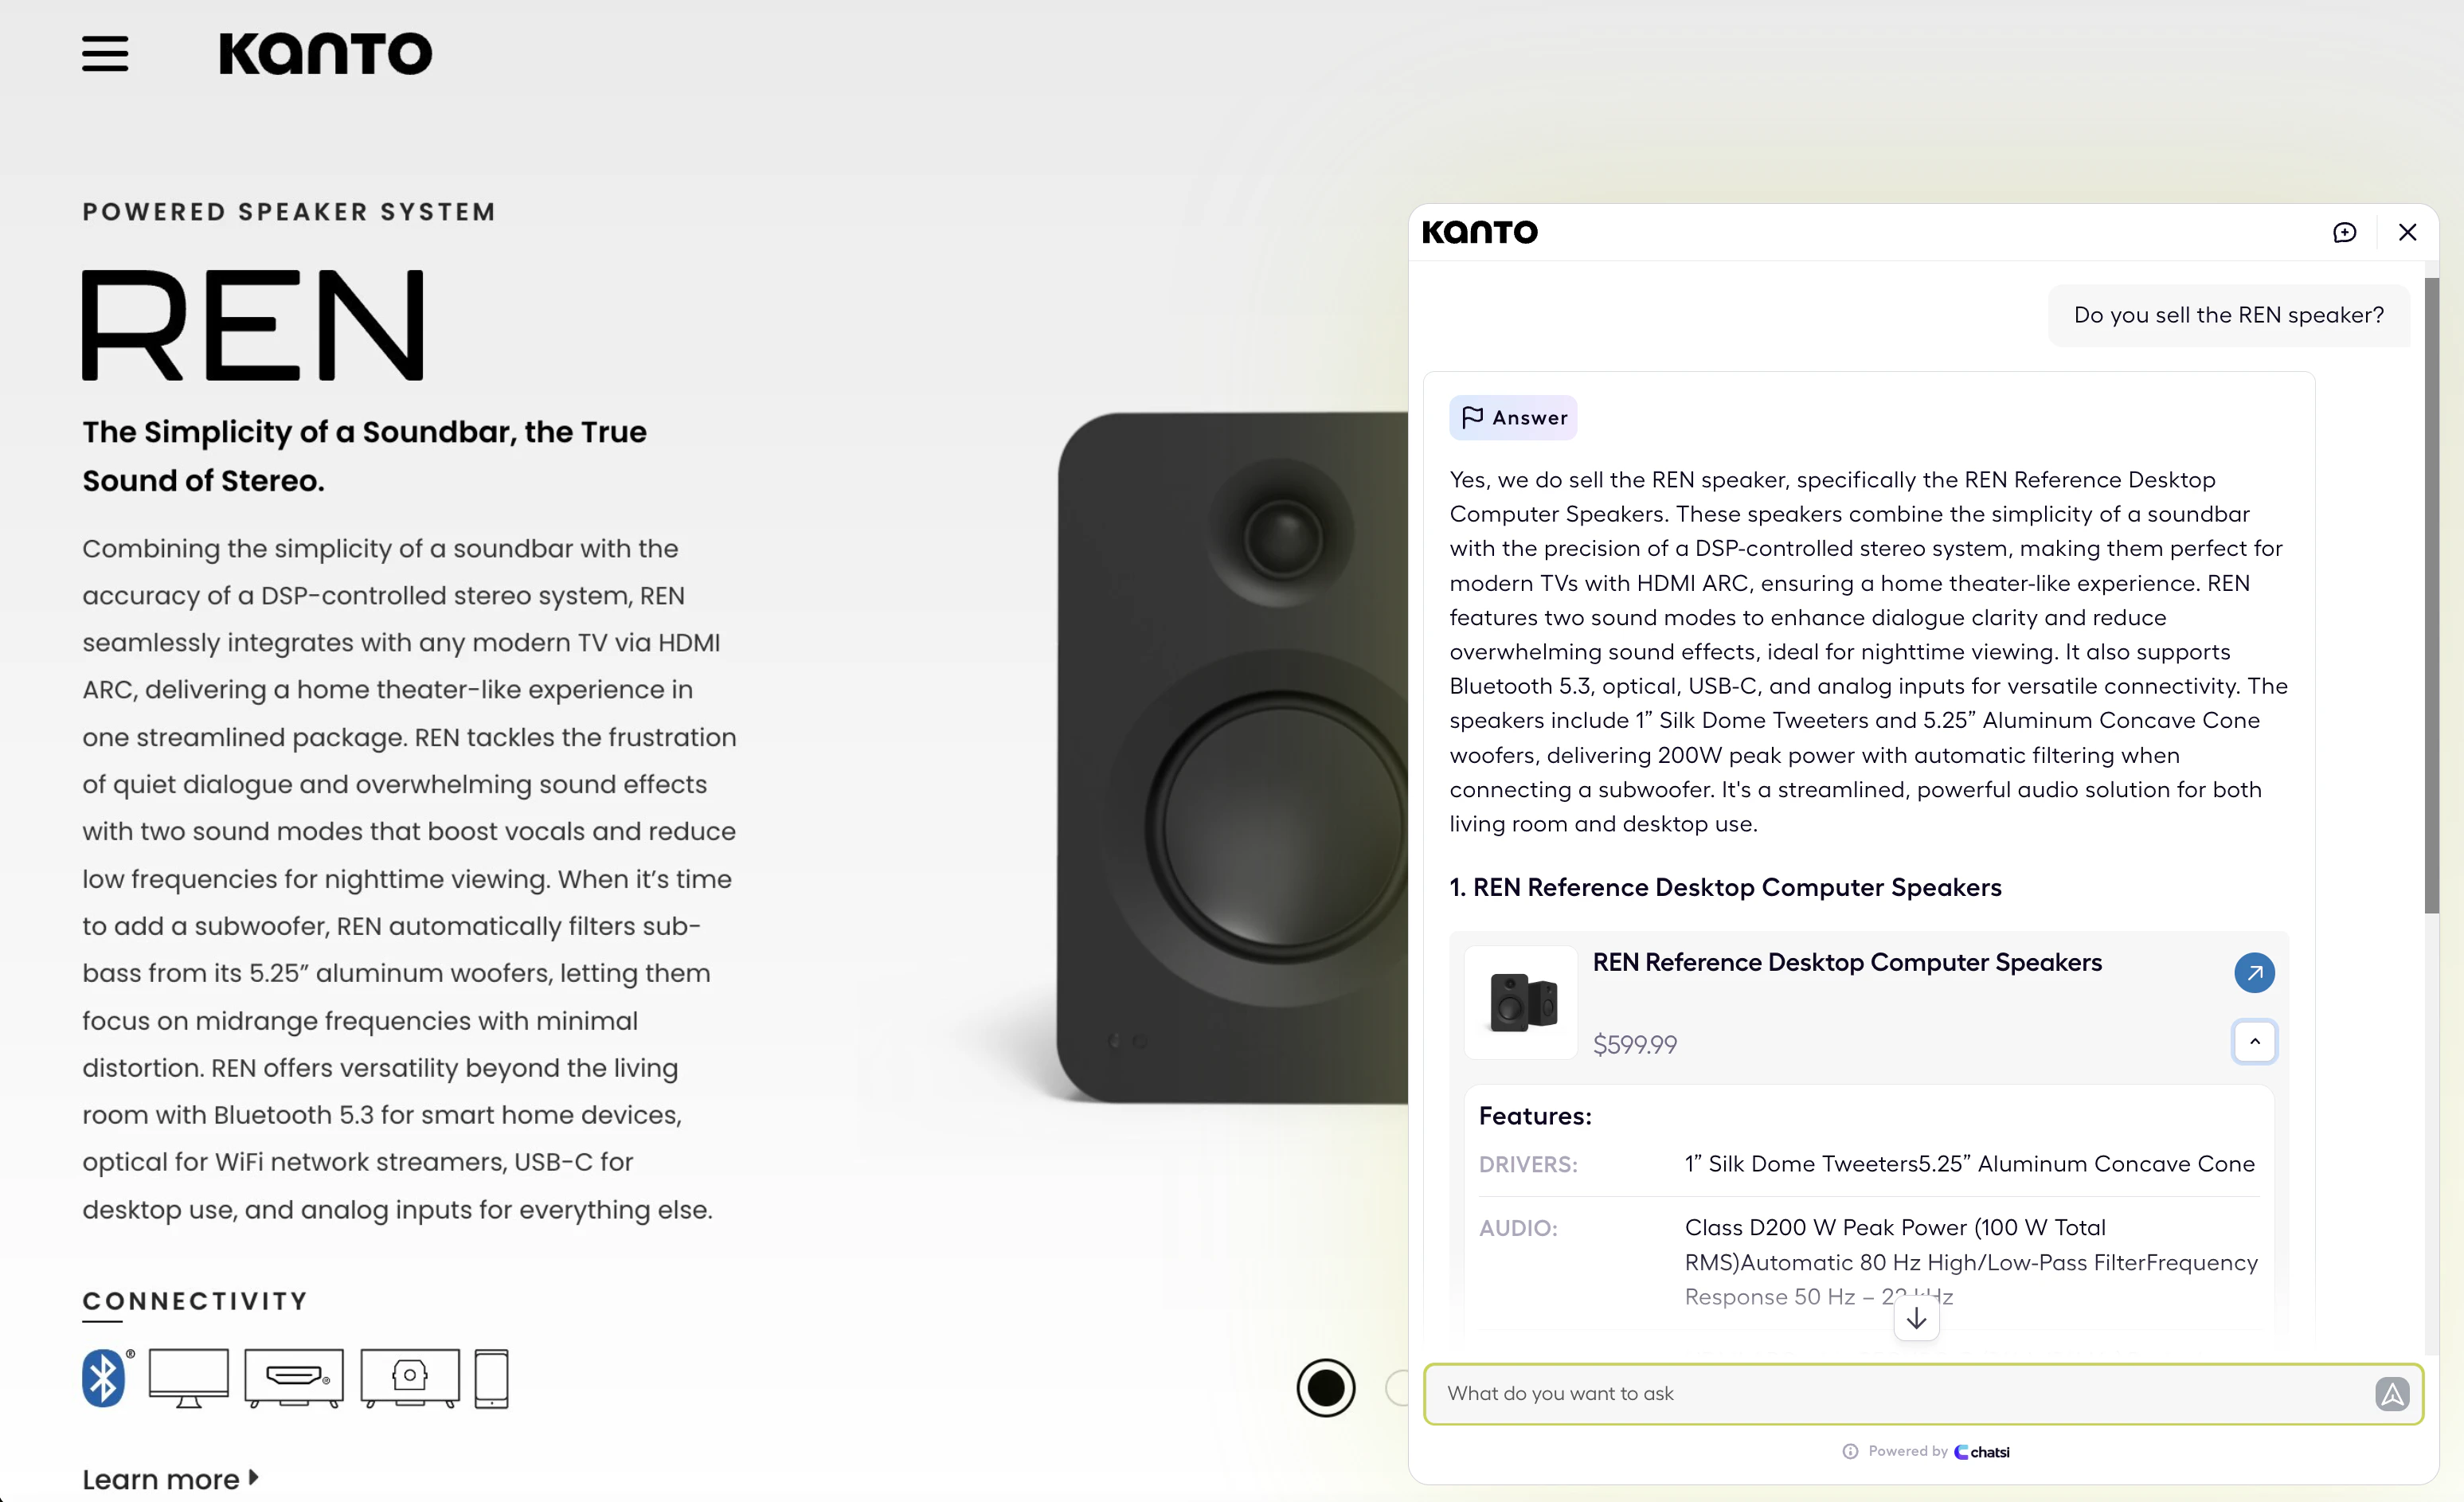Close the Kanto chat widget
This screenshot has height=1502, width=2464.
[x=2407, y=233]
